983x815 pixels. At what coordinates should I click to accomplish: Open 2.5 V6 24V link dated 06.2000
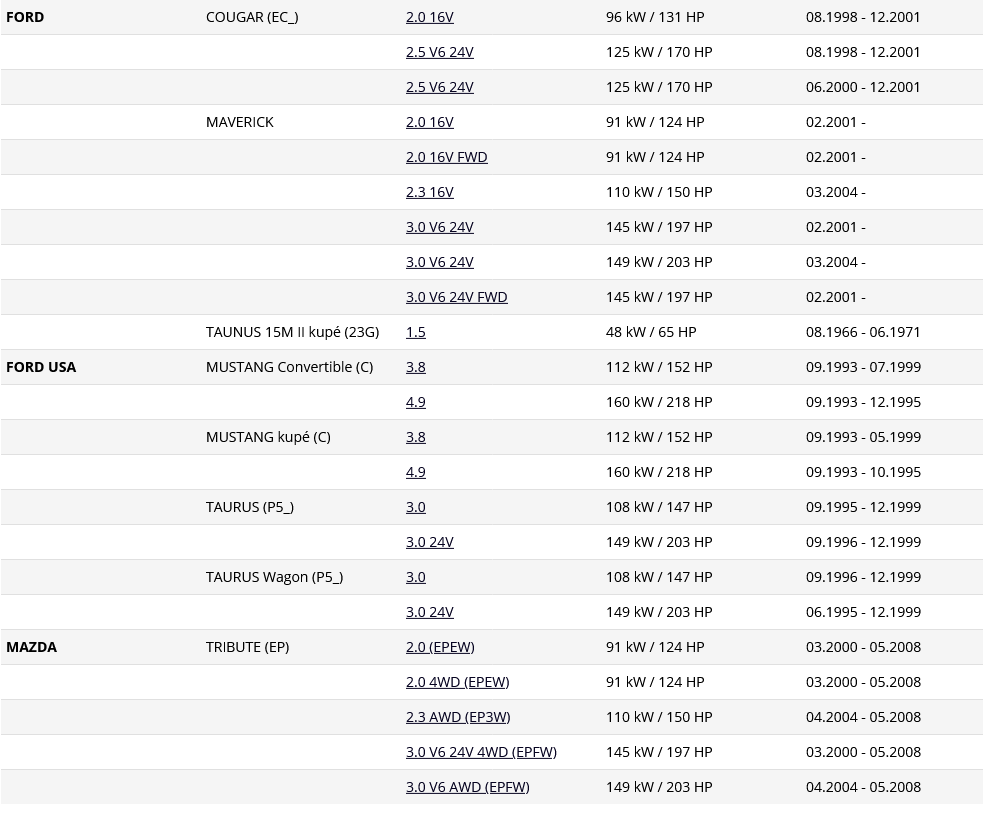tap(439, 87)
